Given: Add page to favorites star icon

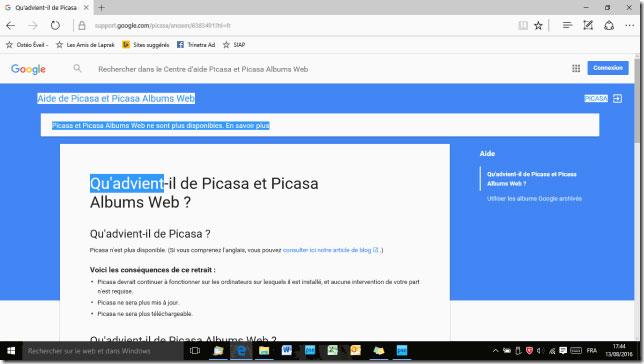Looking at the screenshot, I should [x=538, y=25].
